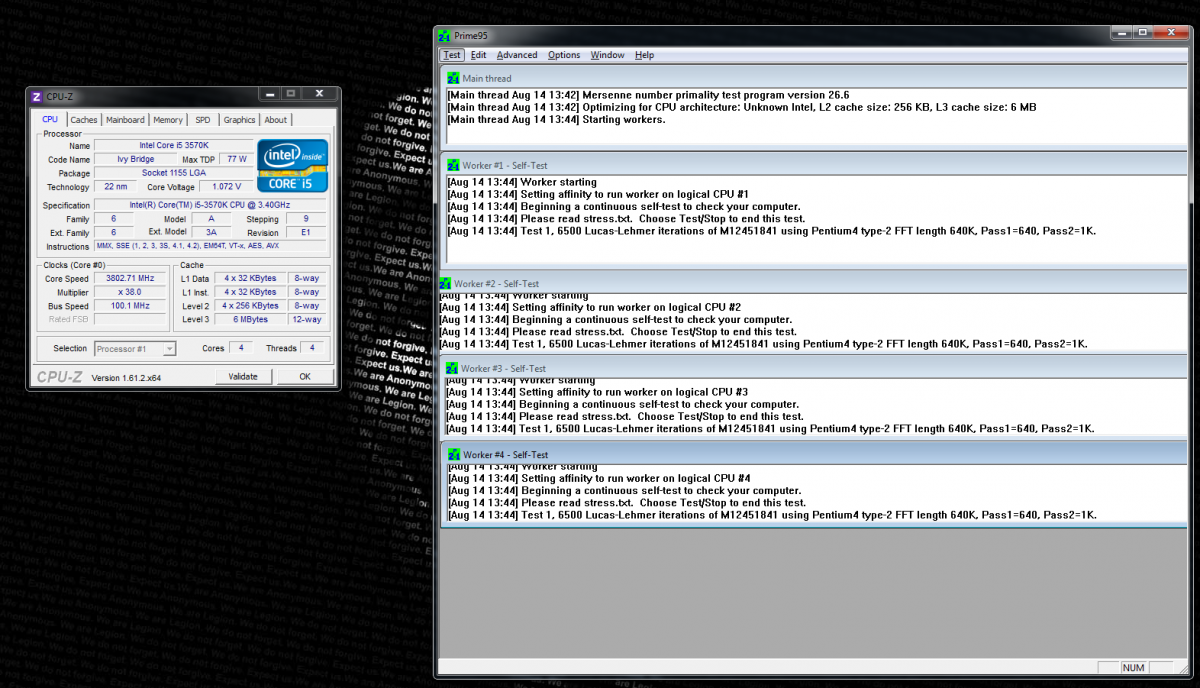Click the Code Name value 'Ivy Bridge'
The image size is (1200, 688).
(136, 159)
